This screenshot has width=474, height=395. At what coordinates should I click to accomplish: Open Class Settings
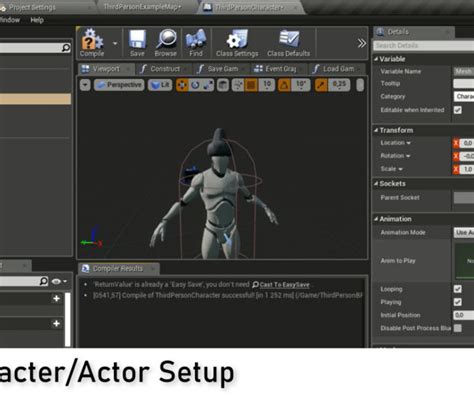(237, 43)
